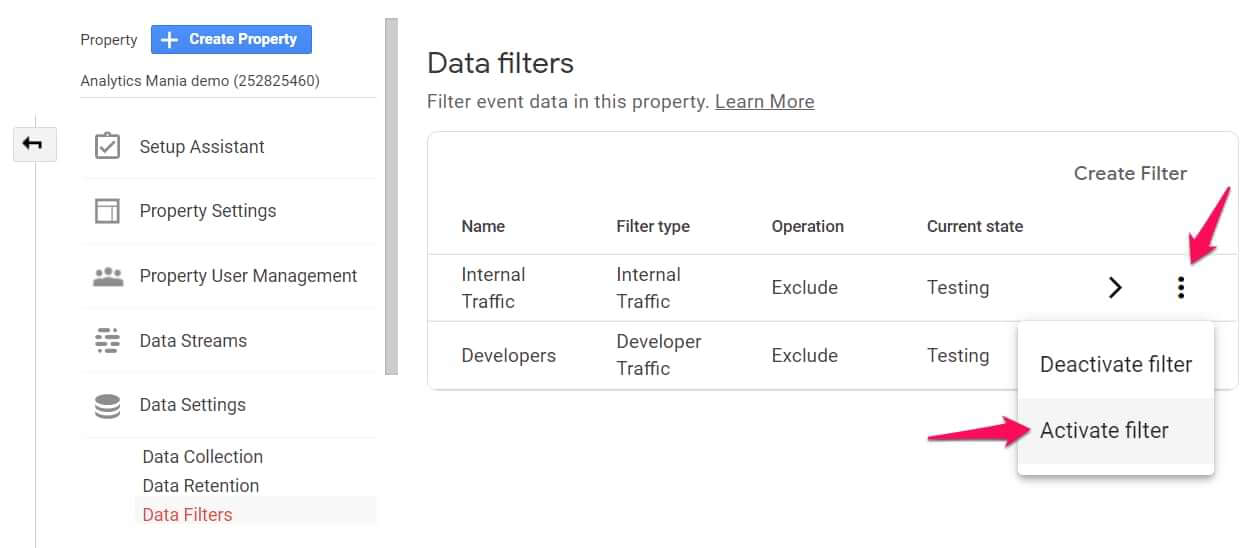The height and width of the screenshot is (548, 1254).
Task: Open the Internal Traffic filter name
Action: tap(493, 288)
